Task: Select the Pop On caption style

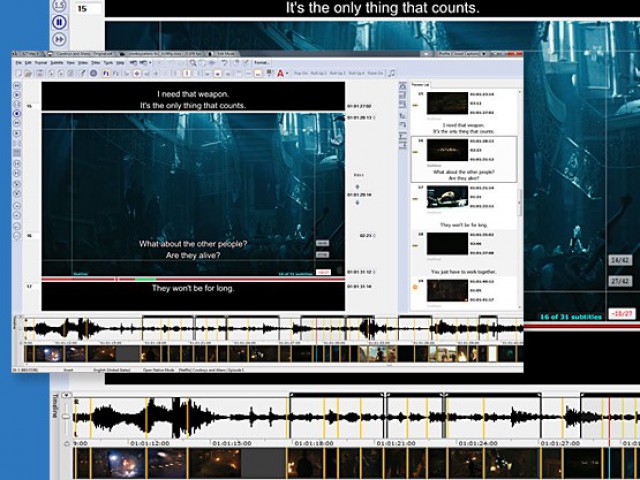Action: [300, 73]
